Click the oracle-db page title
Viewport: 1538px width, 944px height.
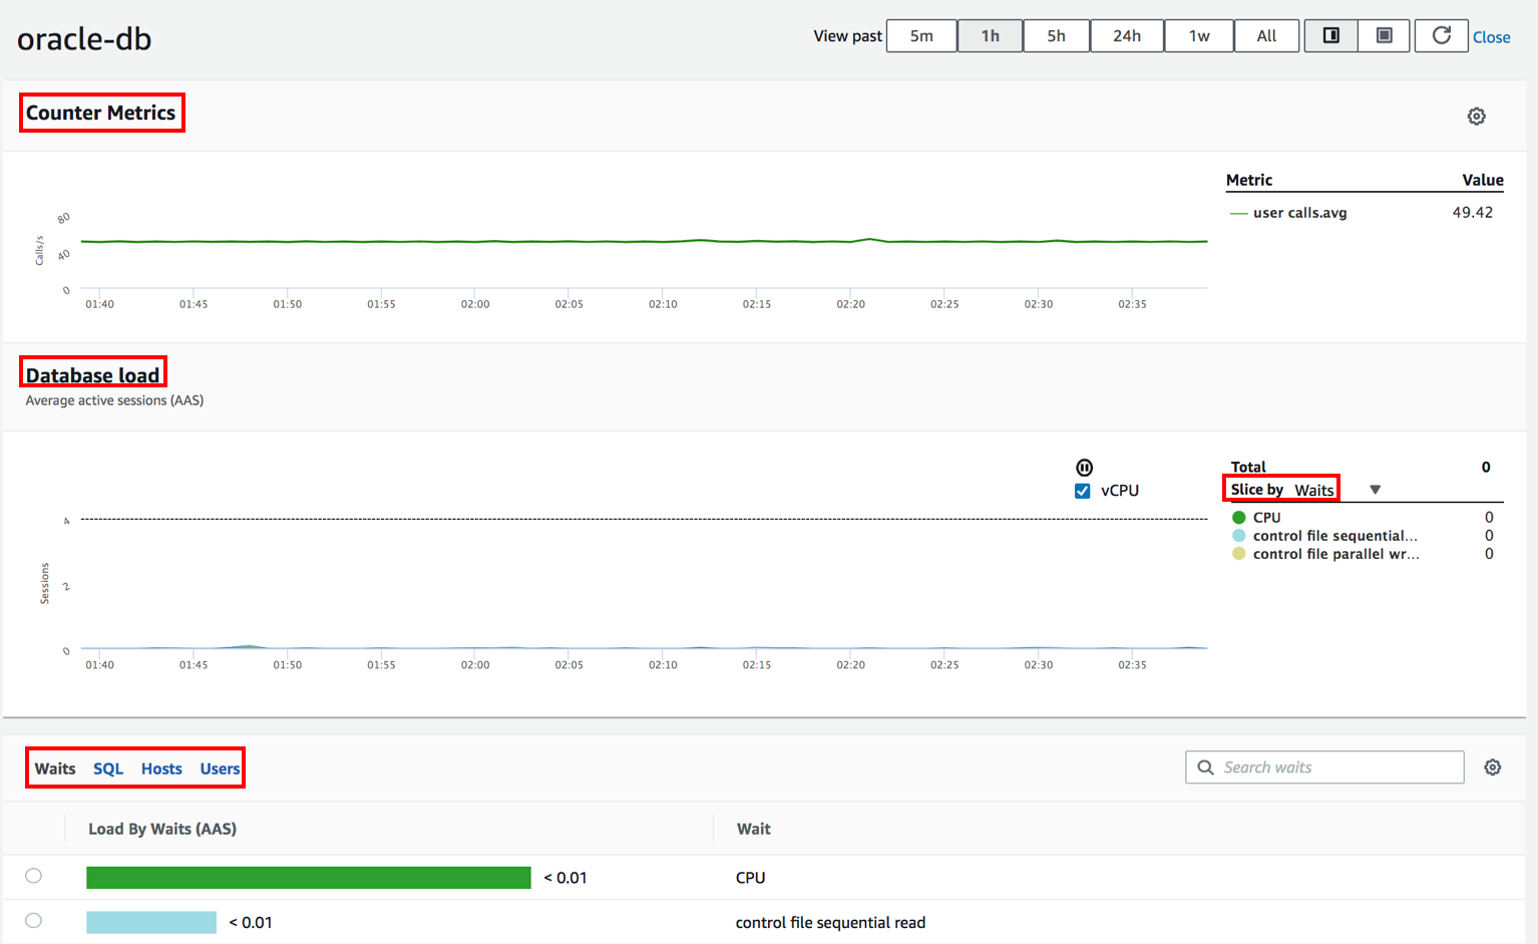pyautogui.click(x=84, y=38)
